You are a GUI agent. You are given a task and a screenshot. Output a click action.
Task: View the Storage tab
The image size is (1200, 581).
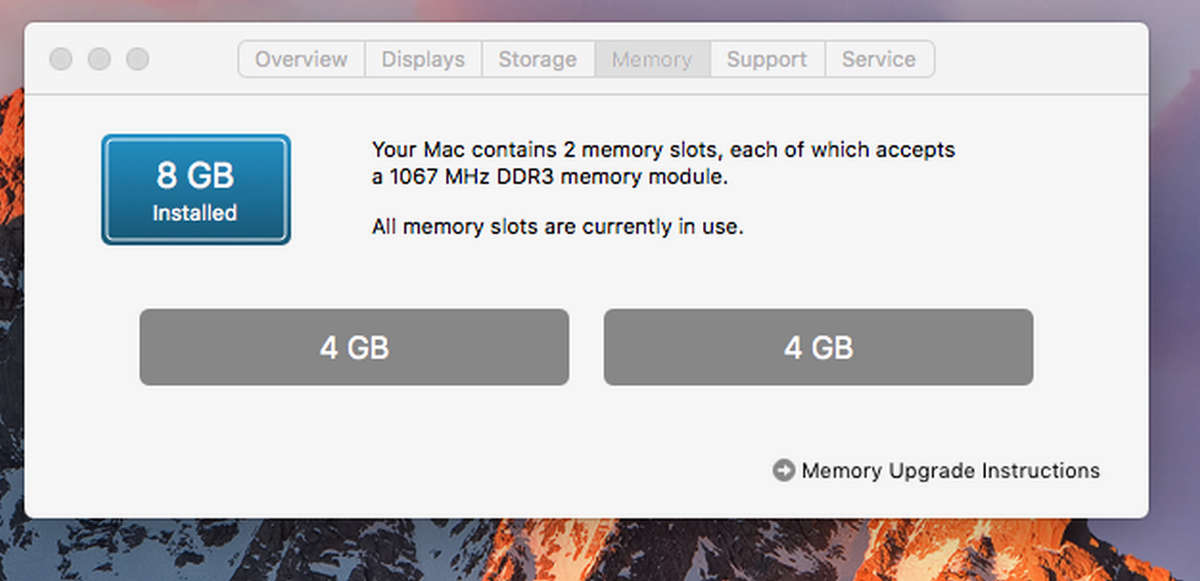pyautogui.click(x=538, y=59)
